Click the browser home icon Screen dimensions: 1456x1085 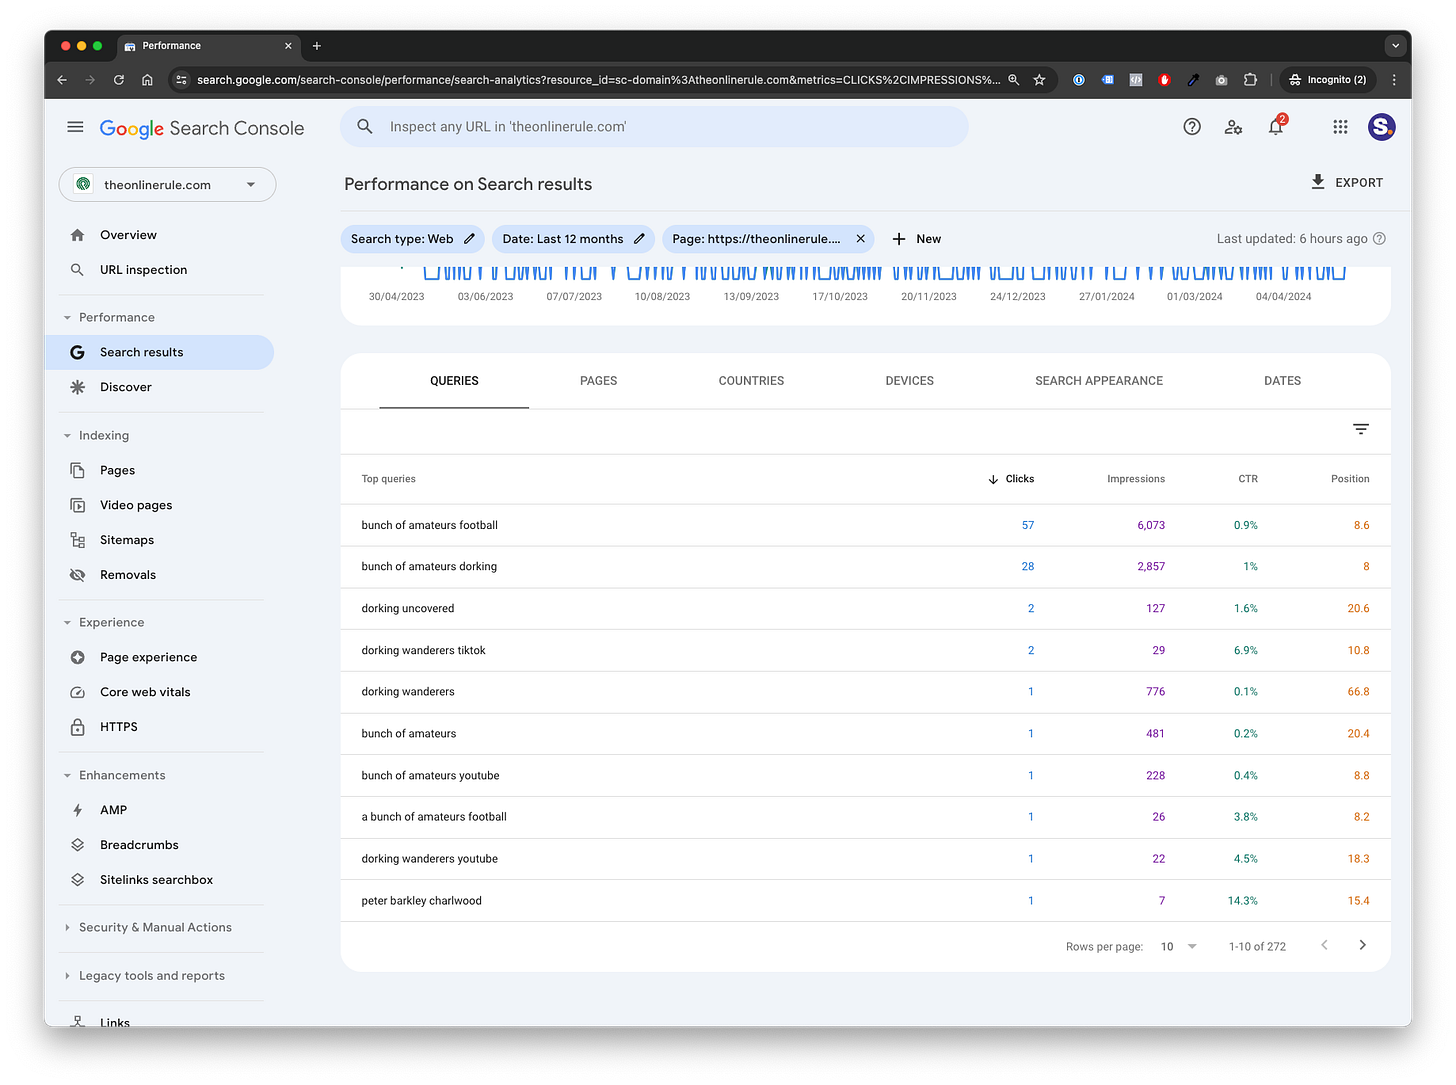(147, 80)
